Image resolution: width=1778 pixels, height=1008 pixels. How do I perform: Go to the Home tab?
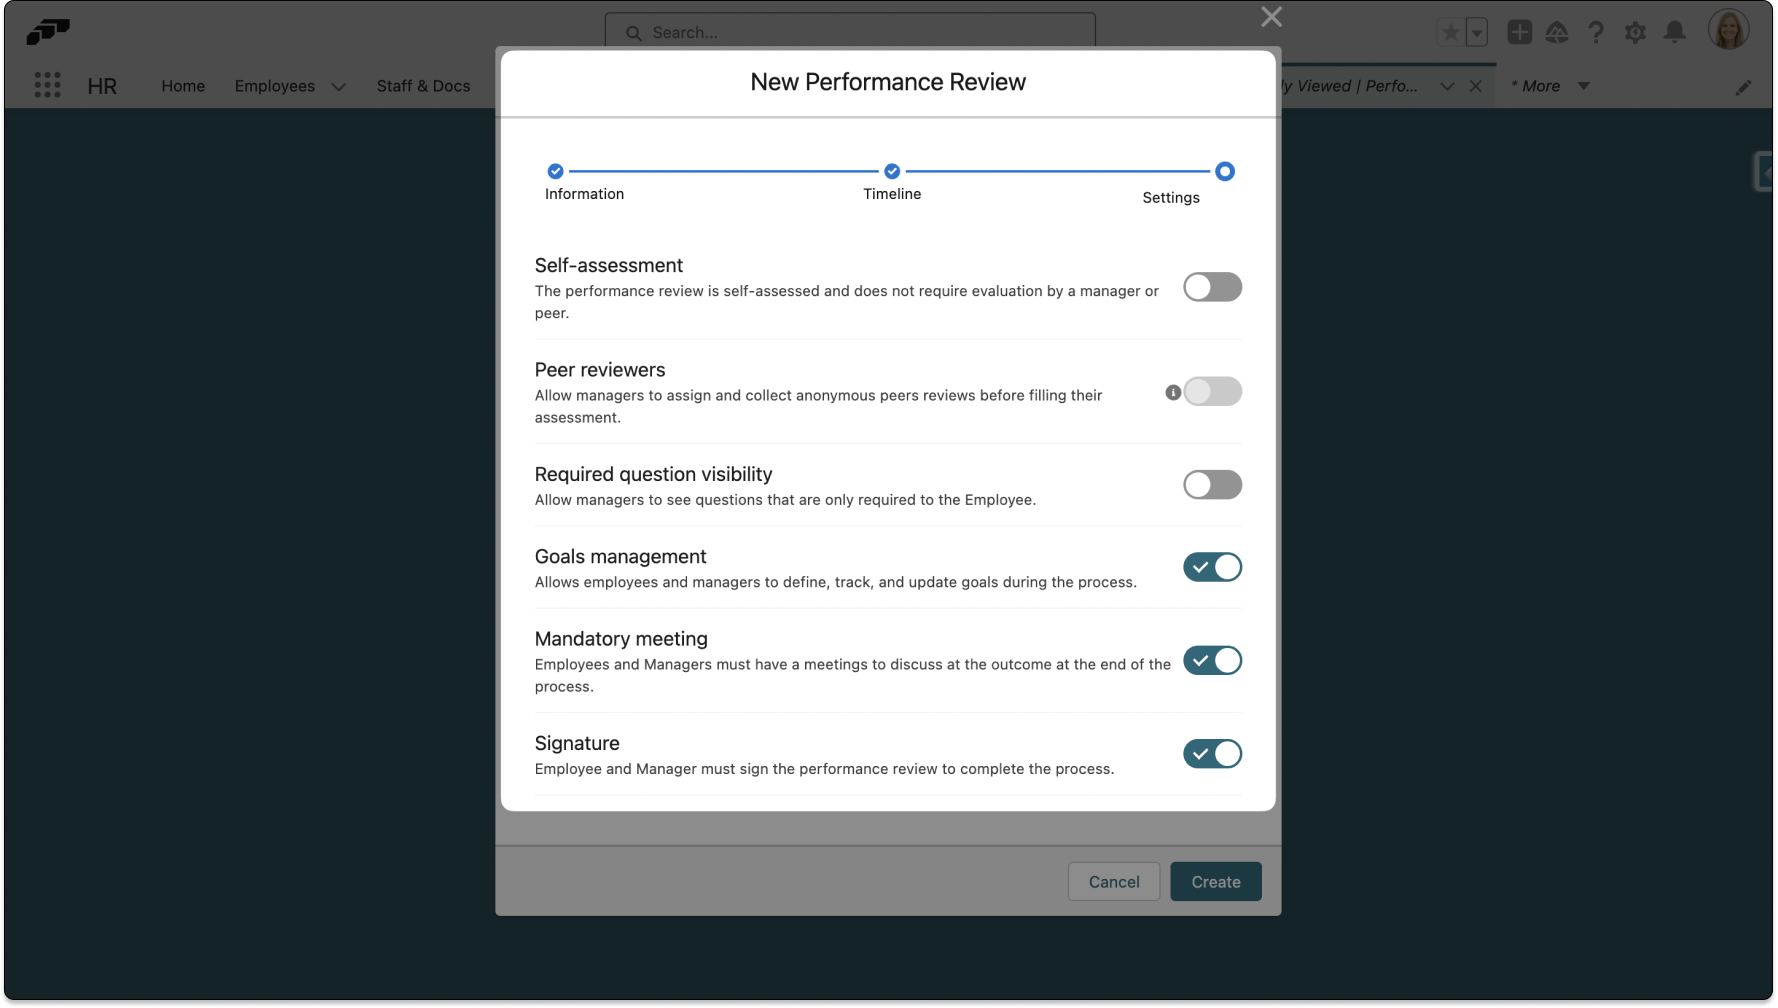(183, 87)
